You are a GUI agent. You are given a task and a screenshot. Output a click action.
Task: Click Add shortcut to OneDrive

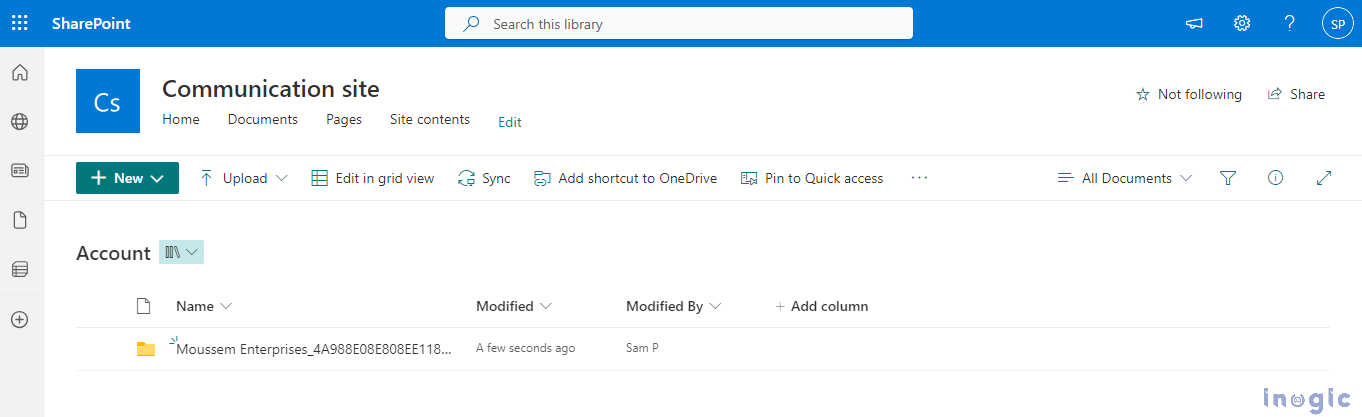625,178
